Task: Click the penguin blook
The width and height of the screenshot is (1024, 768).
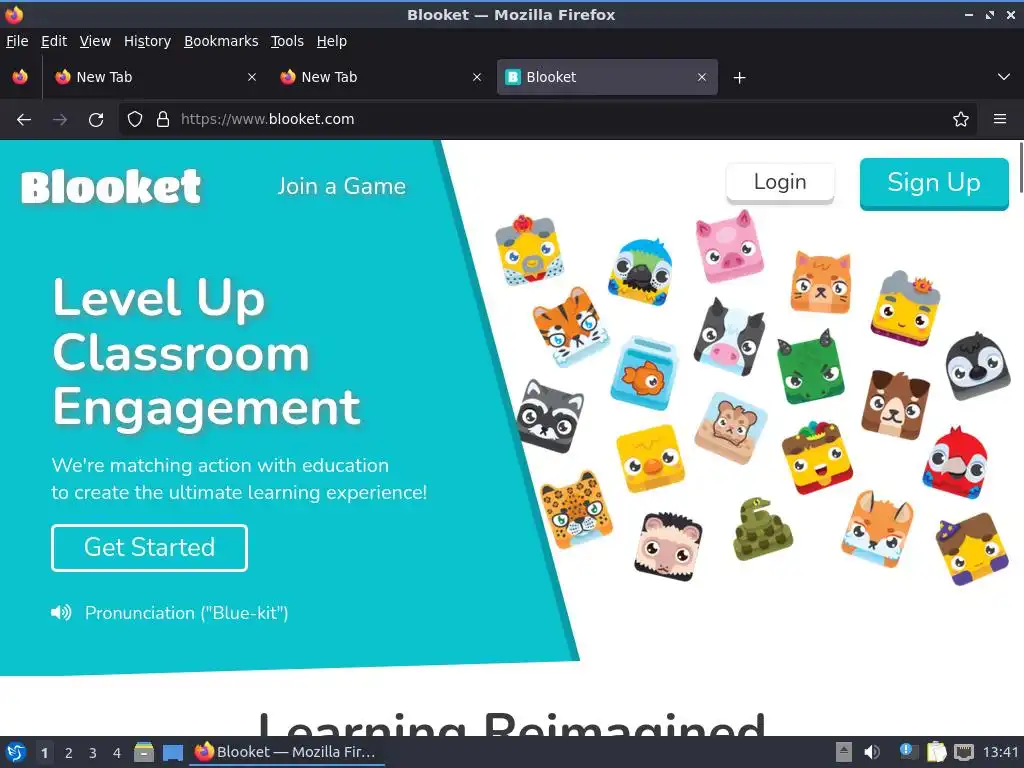Action: point(977,366)
